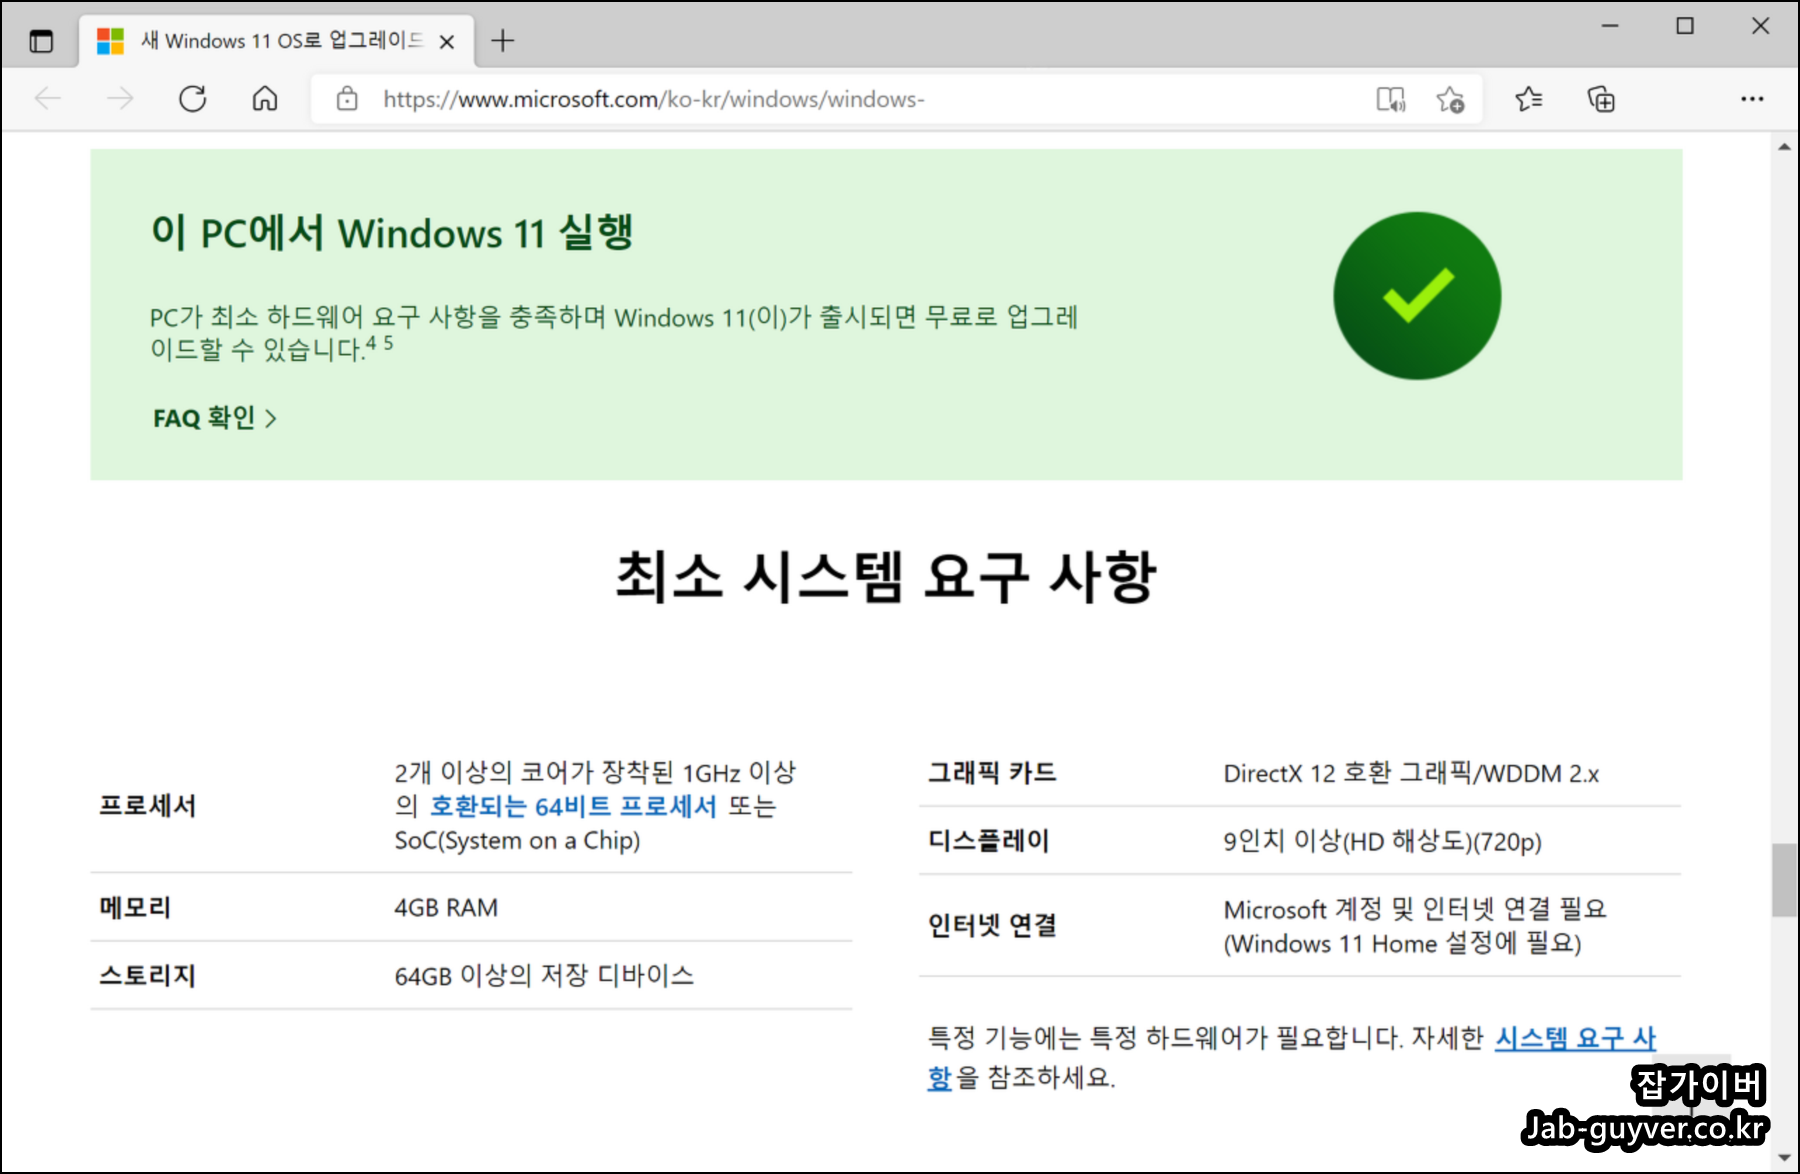Click the 9인치 이상(HD 해상도)(720p) value
The height and width of the screenshot is (1174, 1800).
click(1382, 842)
